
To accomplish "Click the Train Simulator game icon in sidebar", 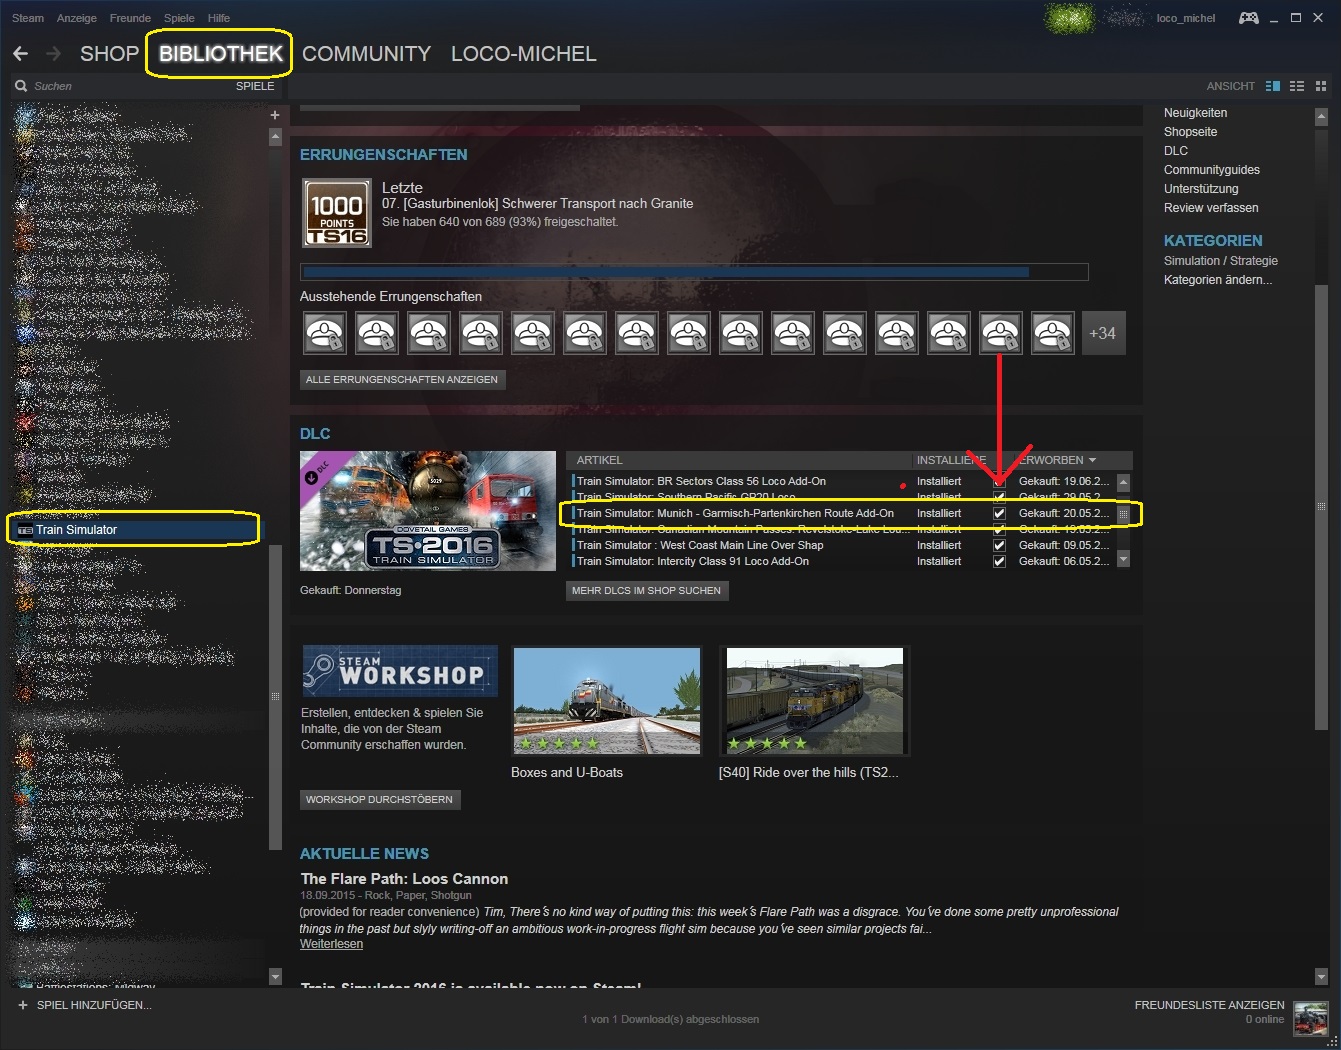I will [x=25, y=530].
